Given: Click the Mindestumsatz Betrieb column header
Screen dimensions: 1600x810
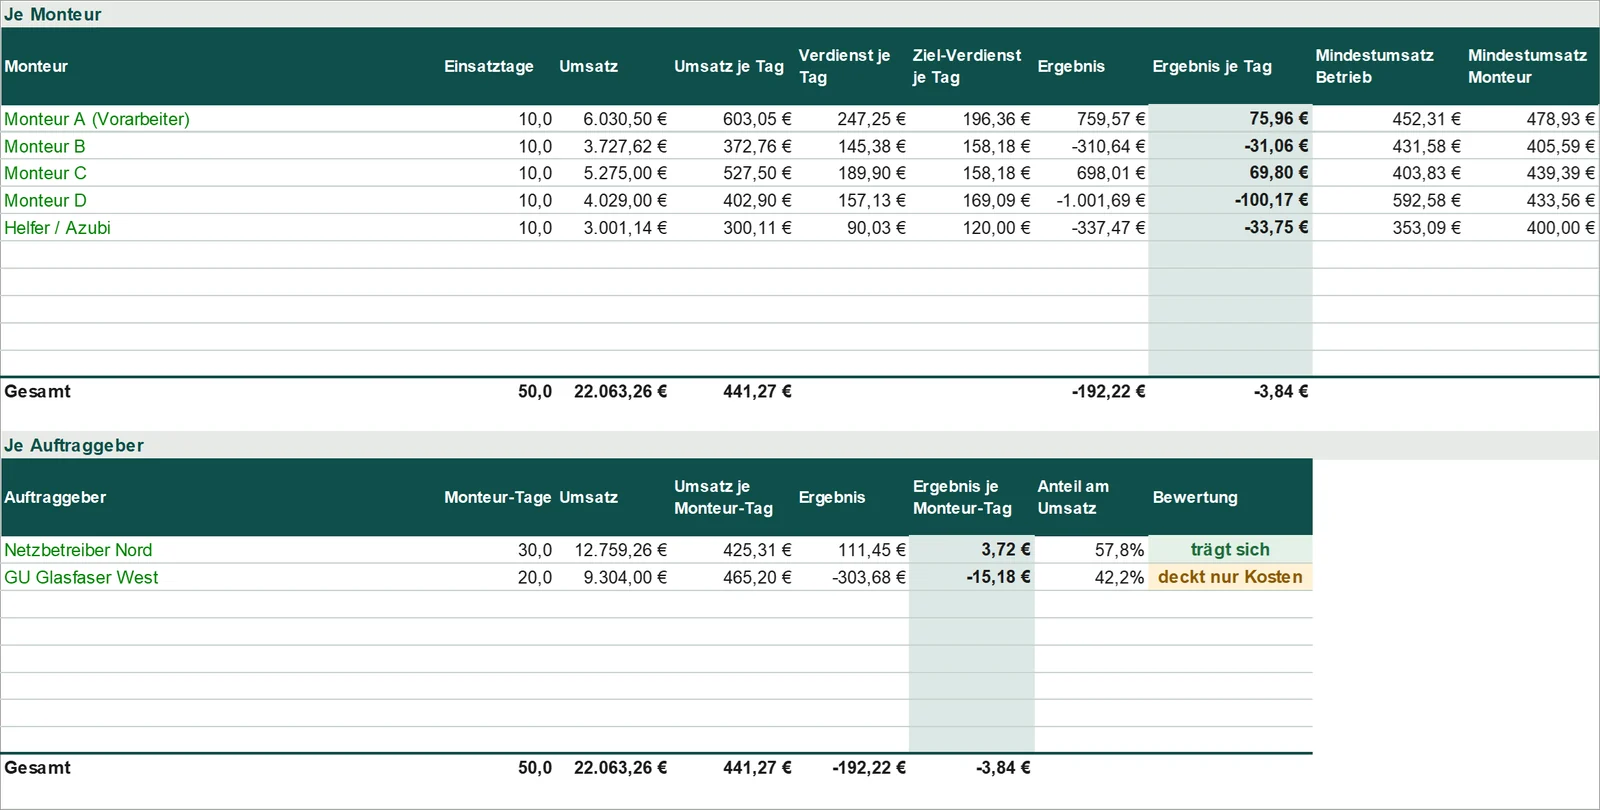Looking at the screenshot, I should coord(1374,66).
